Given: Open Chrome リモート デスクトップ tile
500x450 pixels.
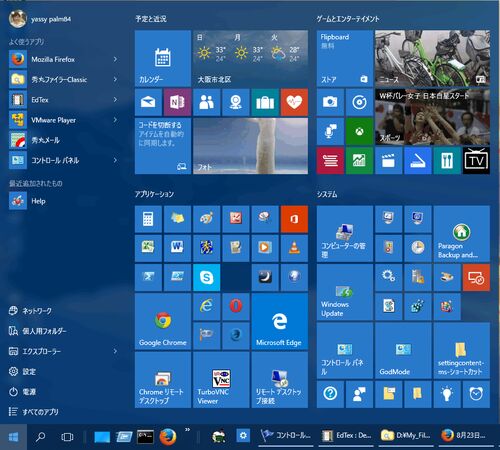Looking at the screenshot, I should 163,380.
